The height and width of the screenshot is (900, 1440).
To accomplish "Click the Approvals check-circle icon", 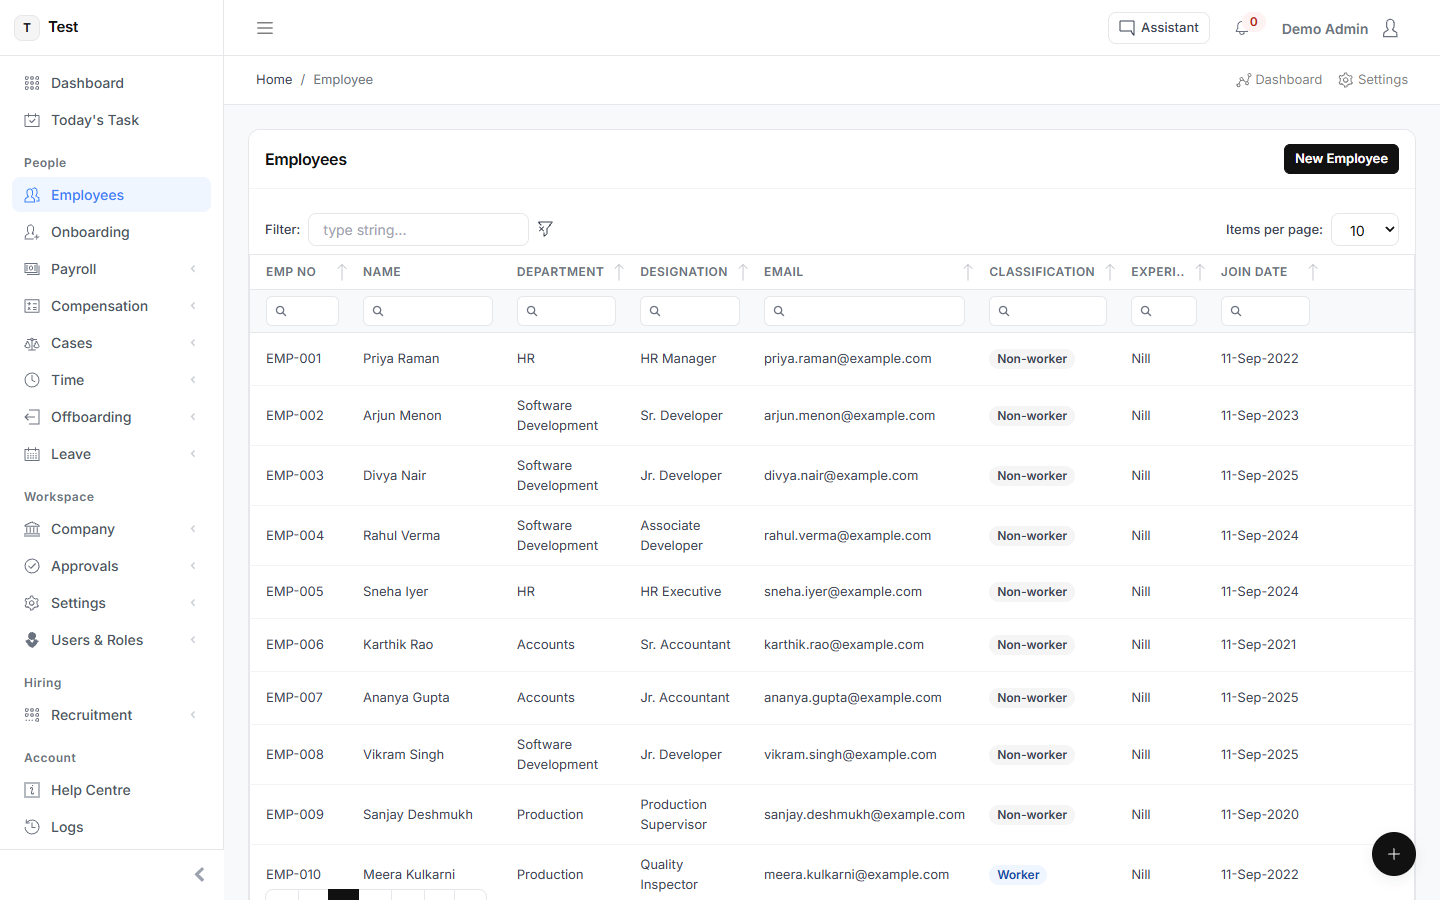I will [32, 566].
